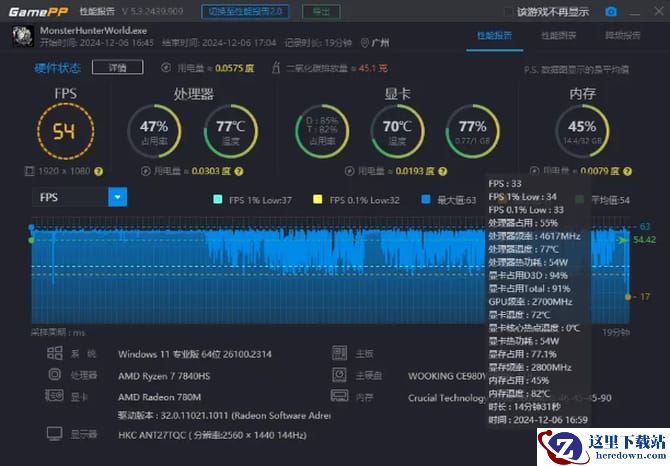This screenshot has height=466, width=670.
Task: Click the CO2 emission icon near 45.1 克
Action: click(x=276, y=67)
